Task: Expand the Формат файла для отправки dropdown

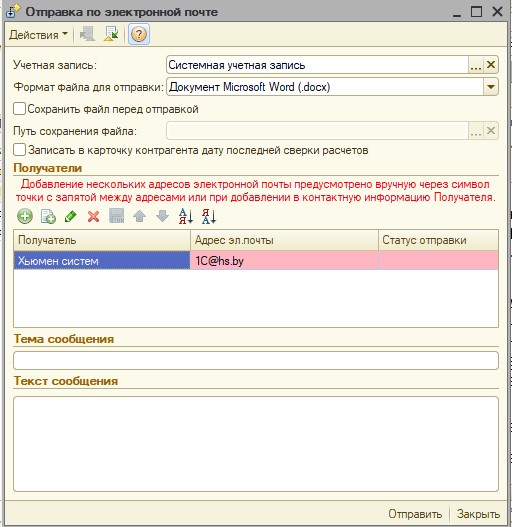Action: [x=491, y=87]
